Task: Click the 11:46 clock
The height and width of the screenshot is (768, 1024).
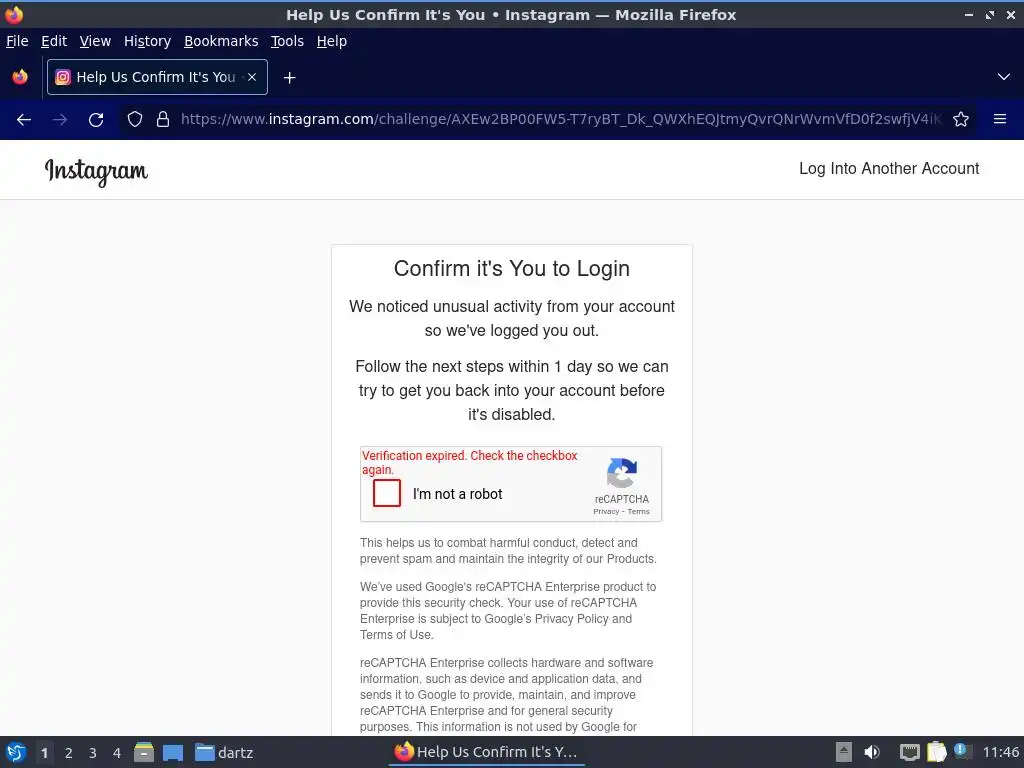Action: pos(1000,752)
